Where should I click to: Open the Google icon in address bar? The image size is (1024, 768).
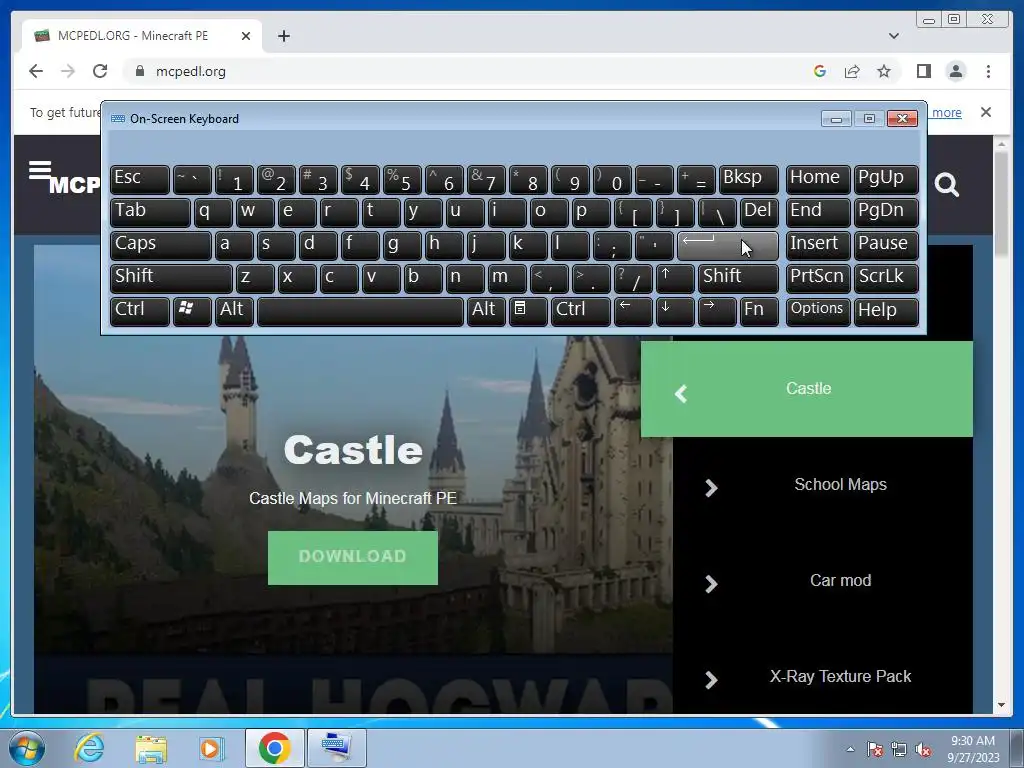point(820,71)
